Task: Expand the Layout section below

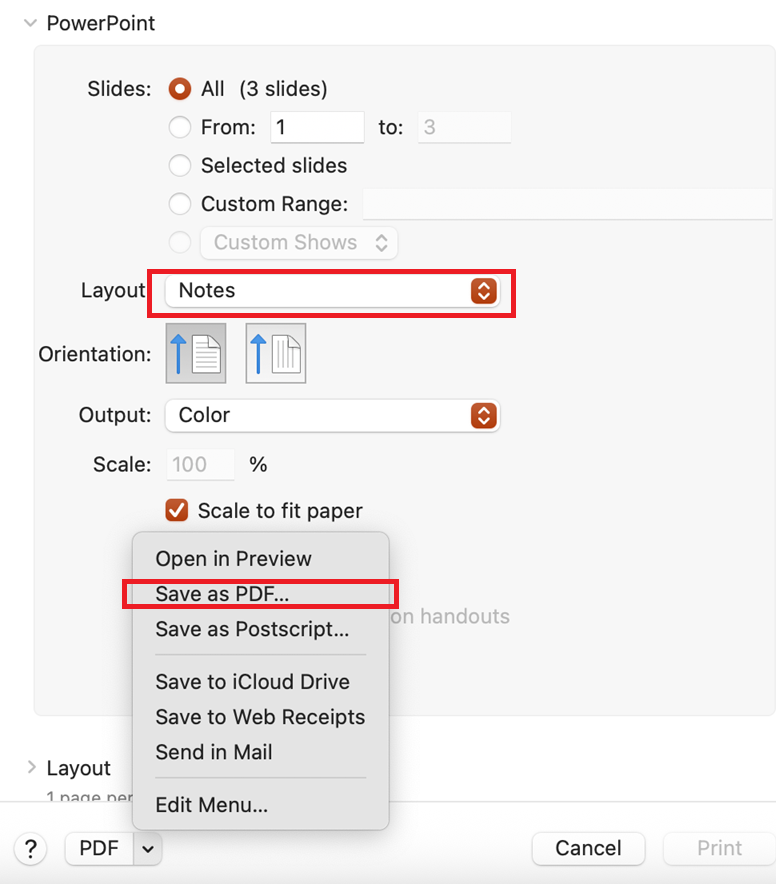Action: (32, 767)
